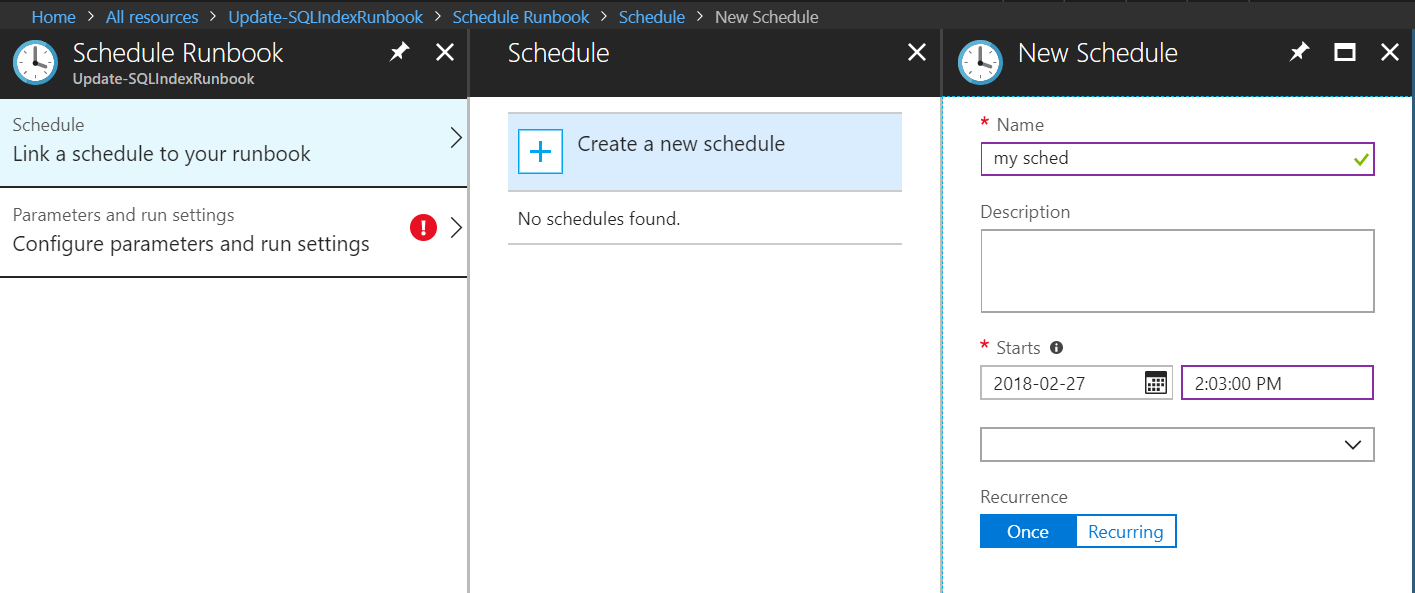Screen dimensions: 1415x593
Task: Click the plus icon for new schedule
Action: [540, 152]
